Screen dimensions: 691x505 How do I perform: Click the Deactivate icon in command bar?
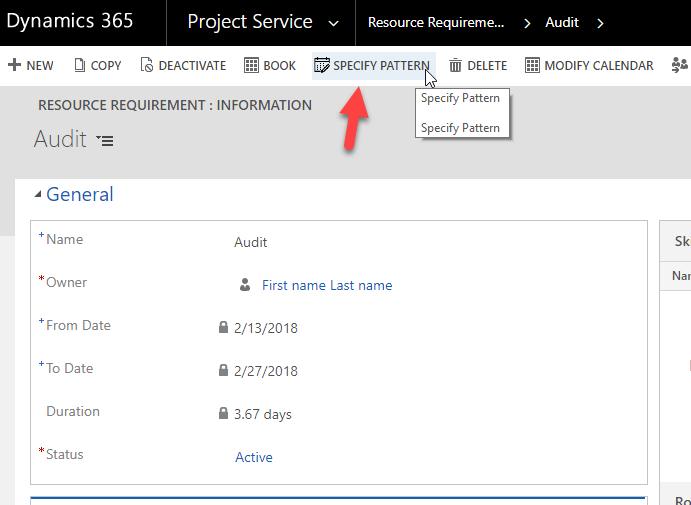[x=145, y=65]
